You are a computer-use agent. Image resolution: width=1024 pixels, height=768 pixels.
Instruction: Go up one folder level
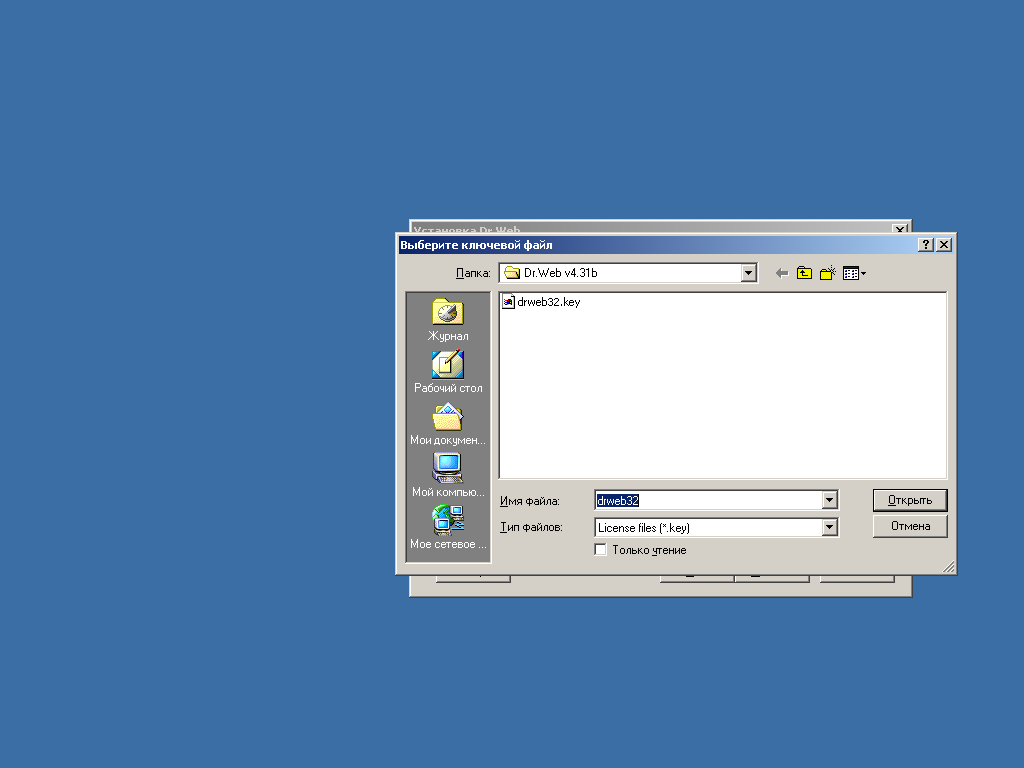pyautogui.click(x=805, y=274)
